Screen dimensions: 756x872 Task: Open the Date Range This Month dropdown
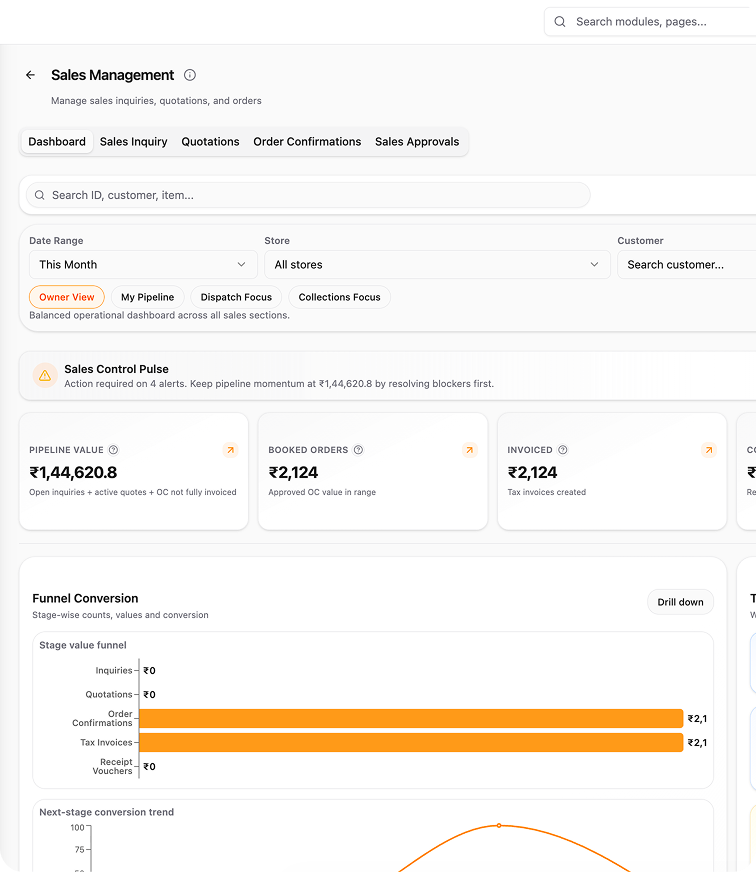click(x=143, y=265)
